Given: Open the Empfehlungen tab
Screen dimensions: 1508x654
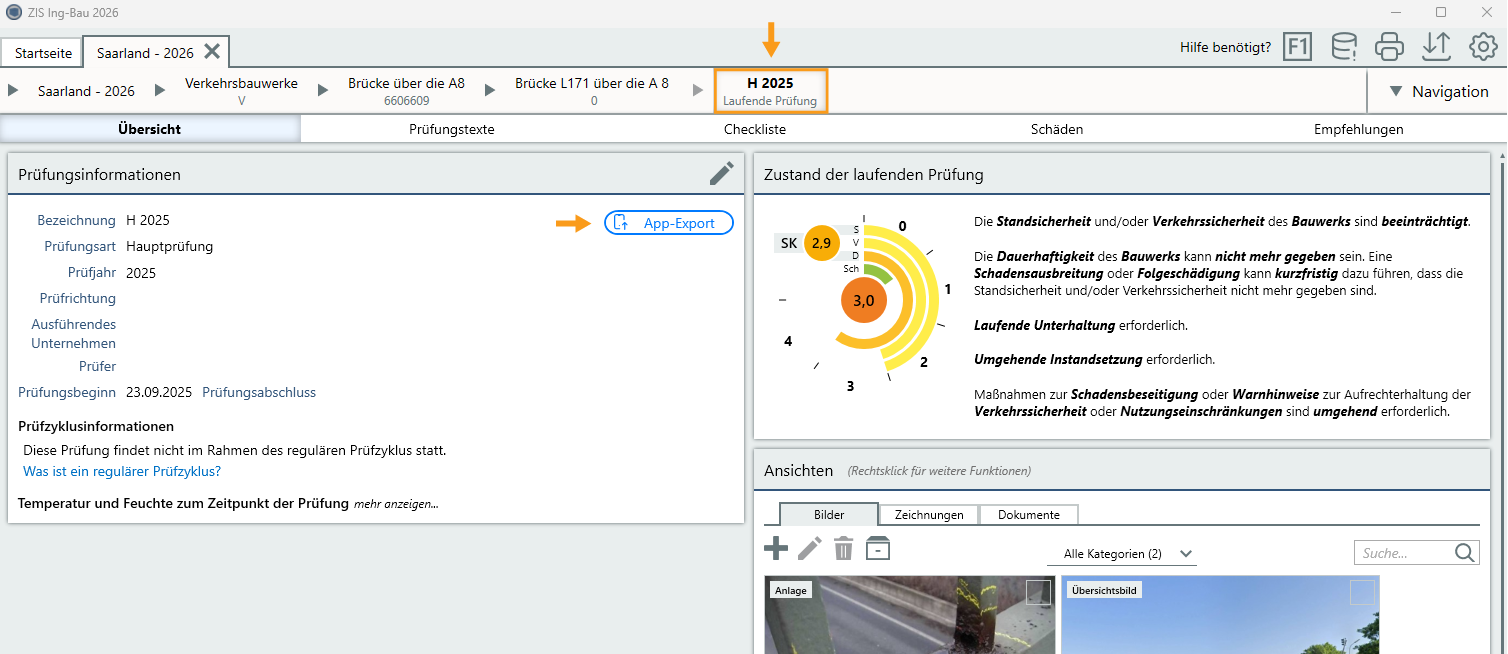Looking at the screenshot, I should coord(1358,129).
